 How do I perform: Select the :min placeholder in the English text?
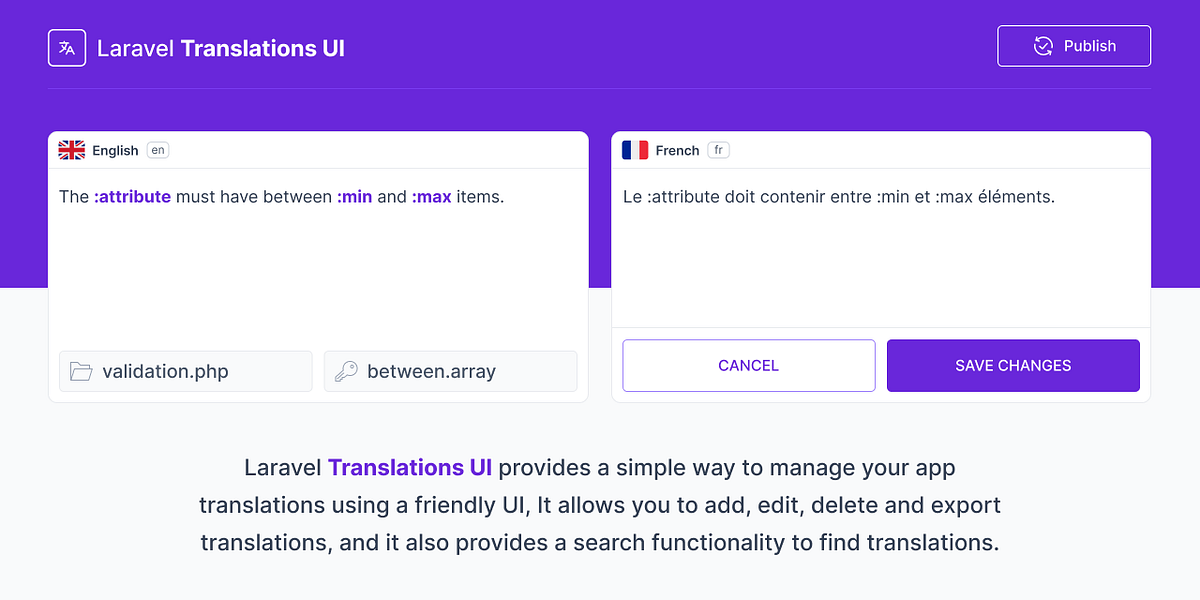pos(356,197)
